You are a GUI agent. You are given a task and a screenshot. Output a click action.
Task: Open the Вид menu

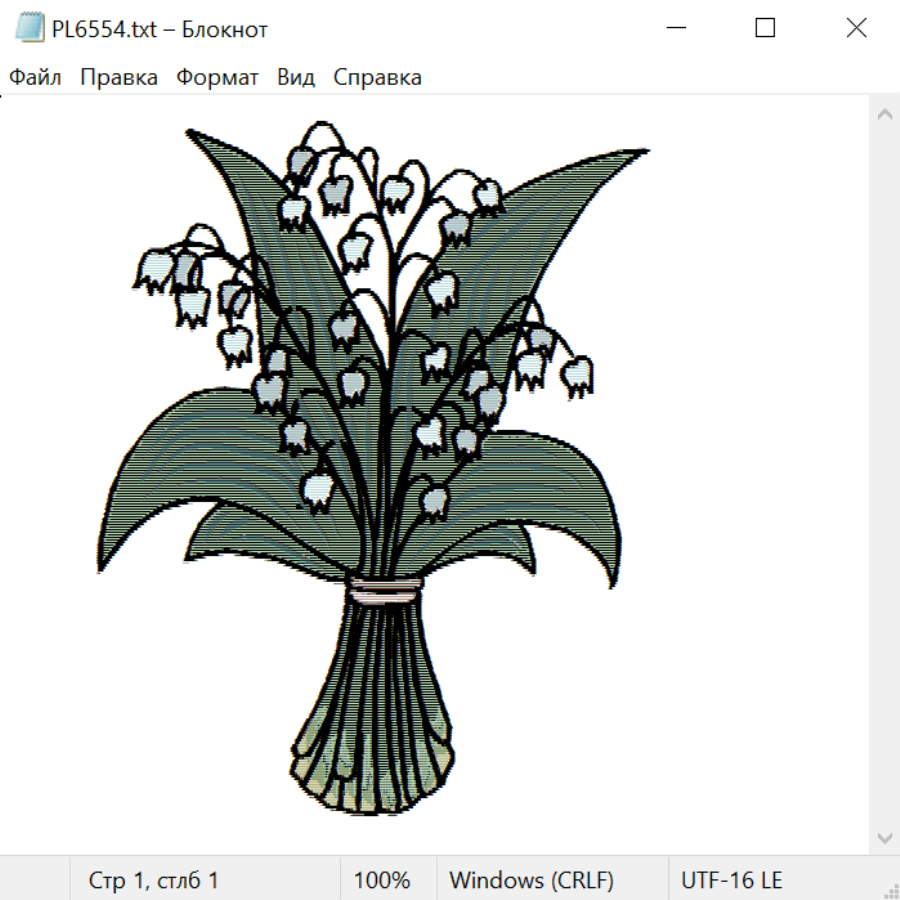click(x=296, y=78)
